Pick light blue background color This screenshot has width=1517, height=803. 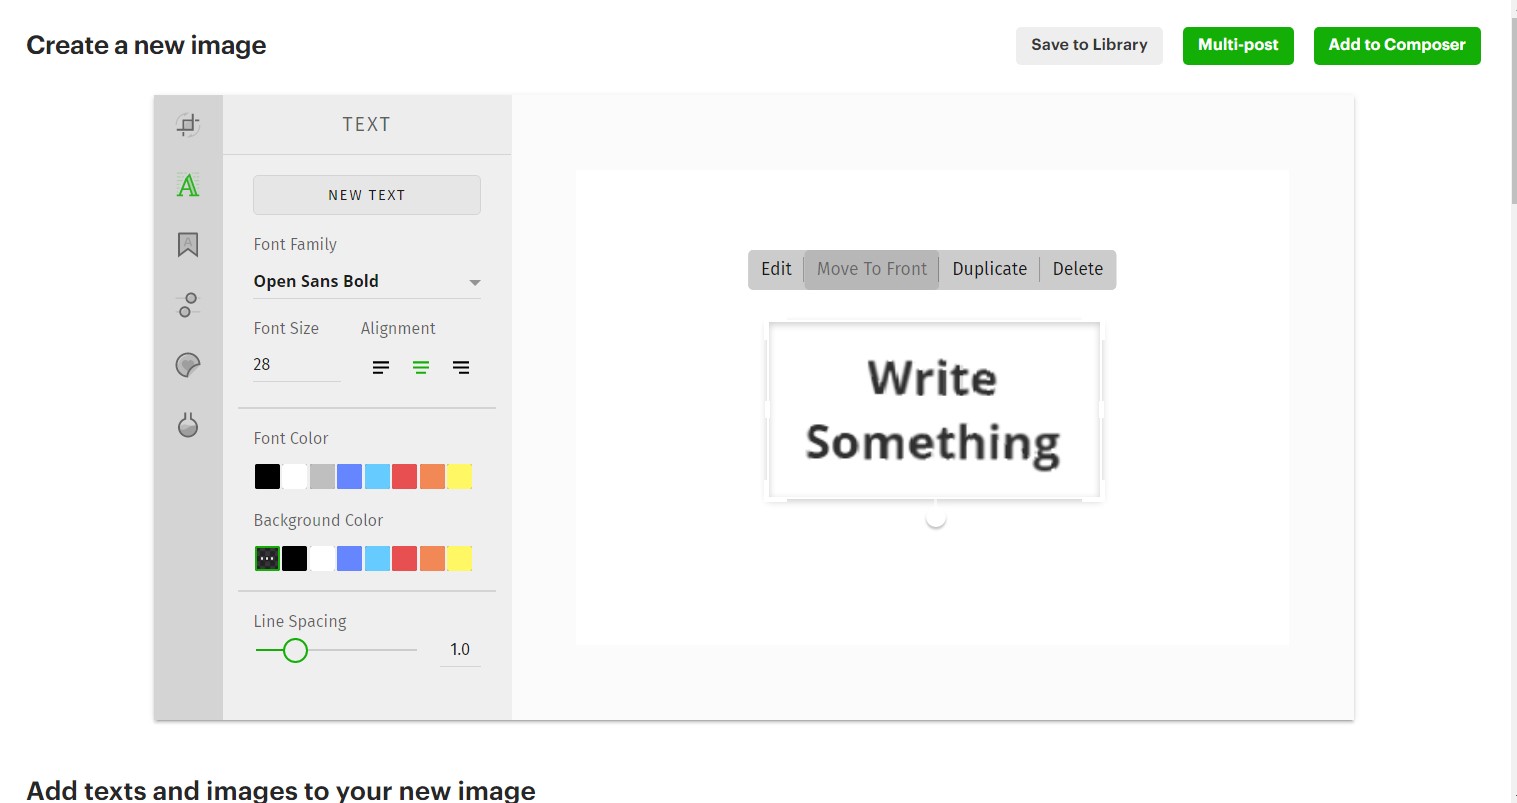tap(377, 559)
